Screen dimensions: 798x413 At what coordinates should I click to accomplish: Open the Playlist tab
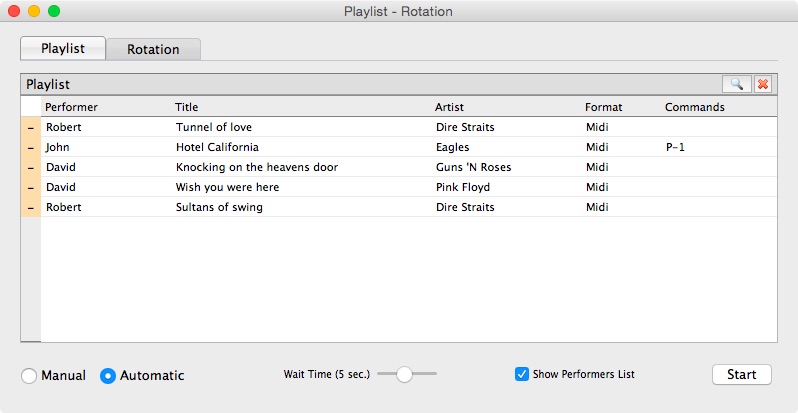point(63,48)
